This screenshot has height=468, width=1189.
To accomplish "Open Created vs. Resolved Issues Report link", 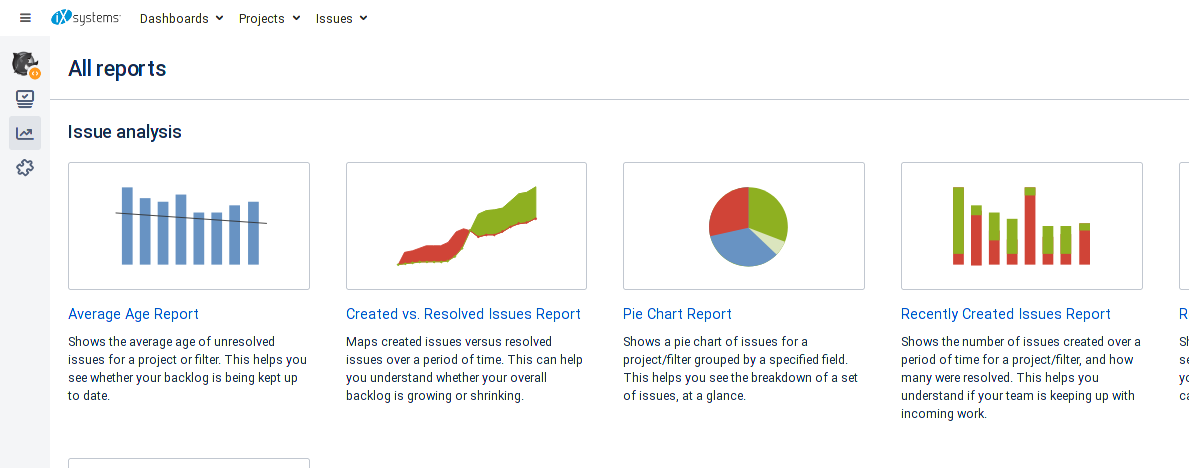I will click(463, 314).
